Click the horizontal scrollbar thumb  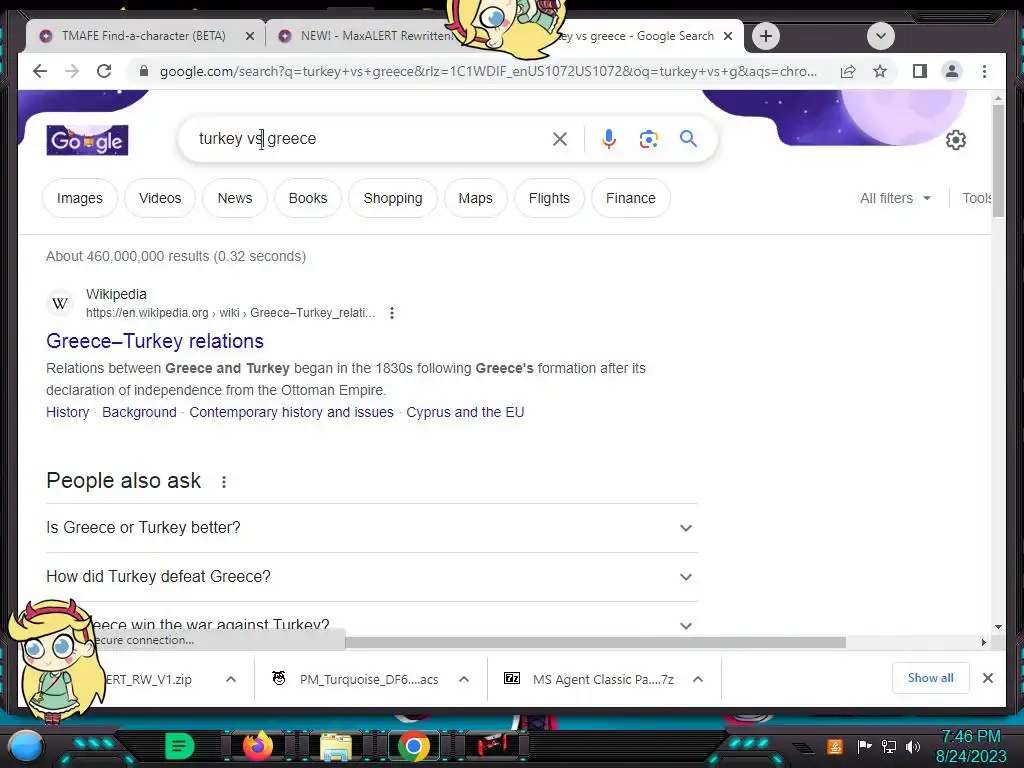tap(594, 643)
